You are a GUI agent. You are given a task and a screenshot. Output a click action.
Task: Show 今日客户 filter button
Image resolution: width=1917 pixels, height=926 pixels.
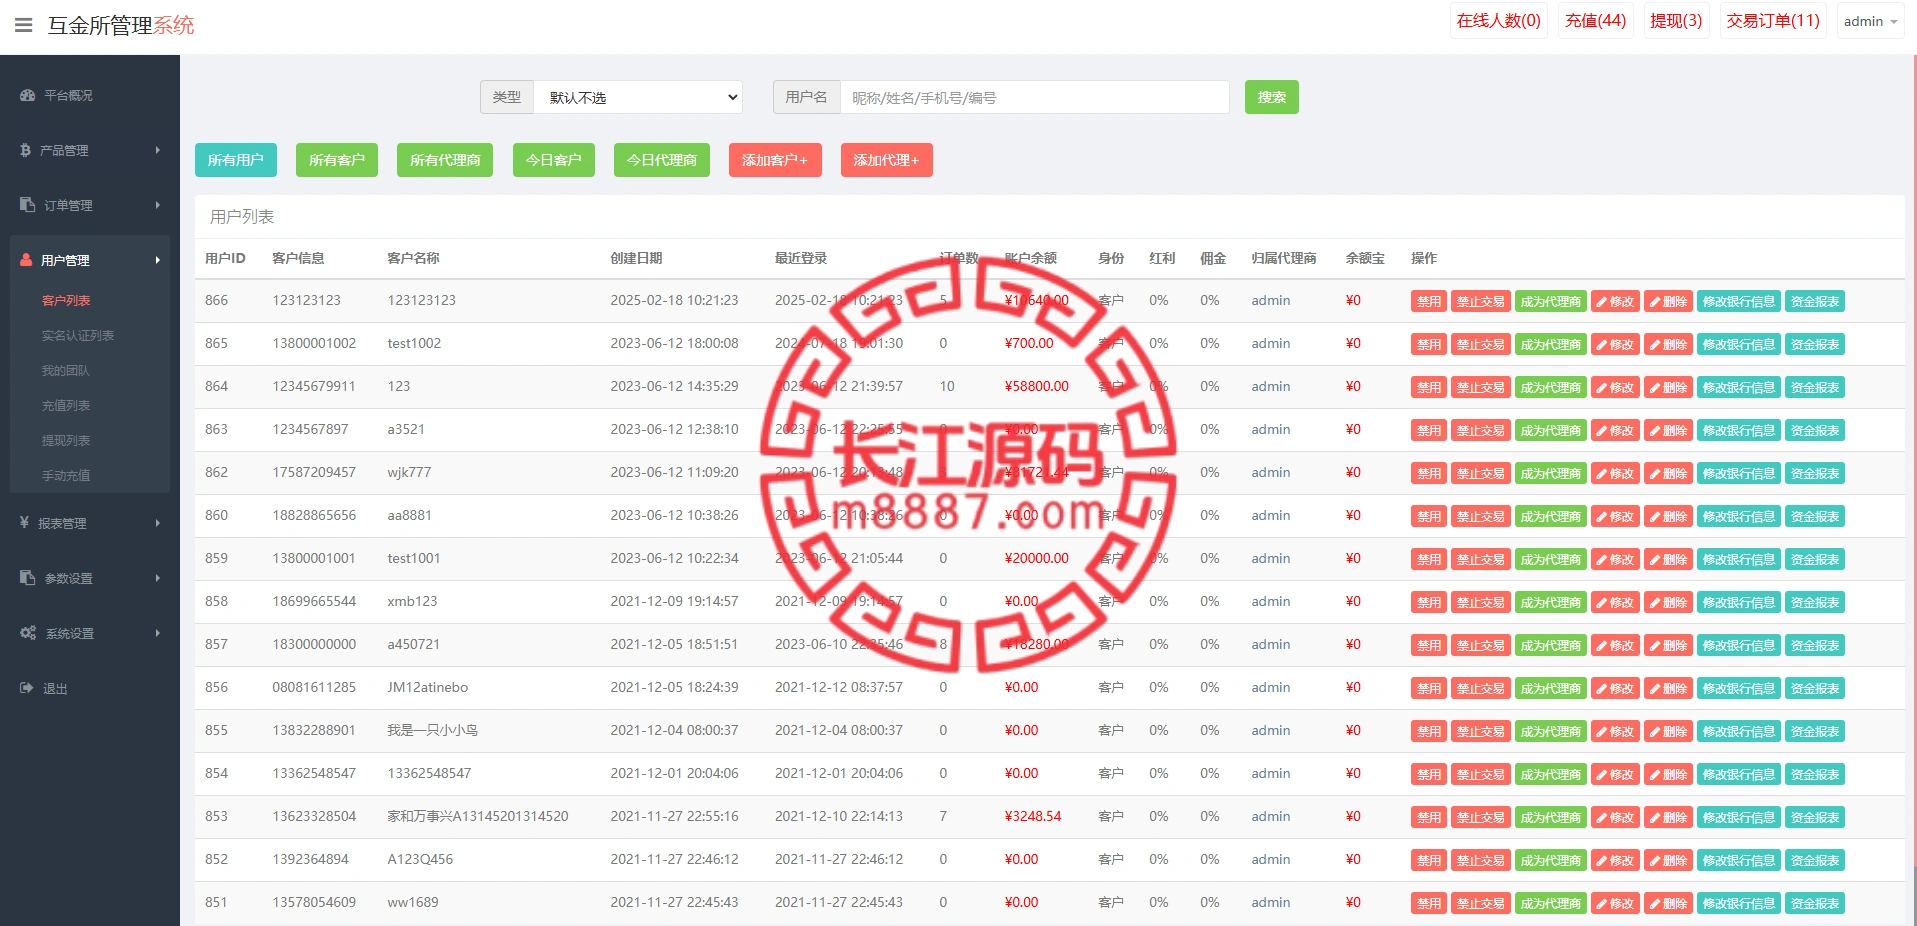click(553, 160)
